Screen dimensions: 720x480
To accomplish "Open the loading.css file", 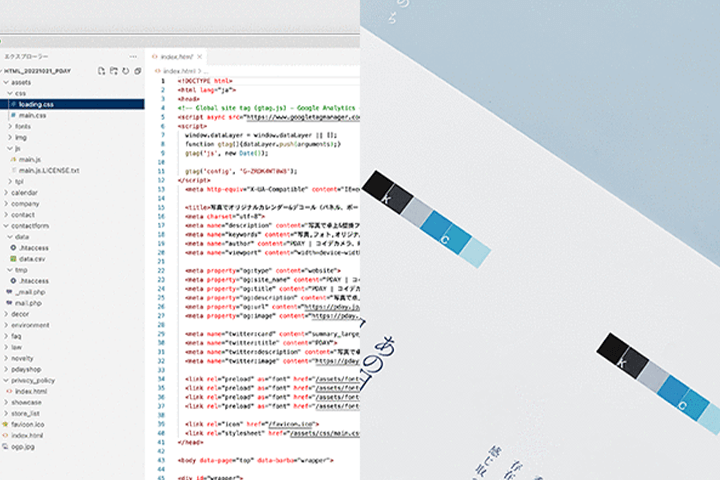I will click(x=72, y=104).
